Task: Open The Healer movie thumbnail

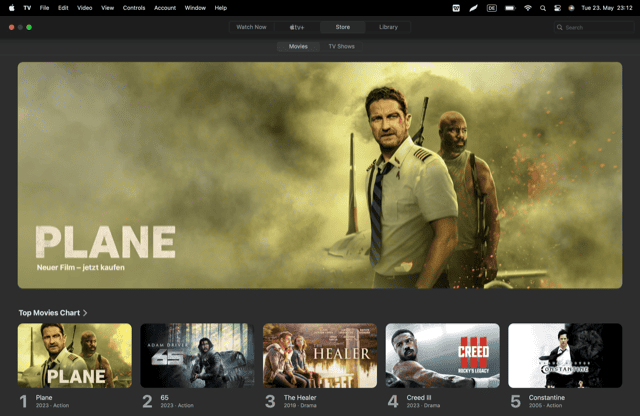Action: click(320, 355)
